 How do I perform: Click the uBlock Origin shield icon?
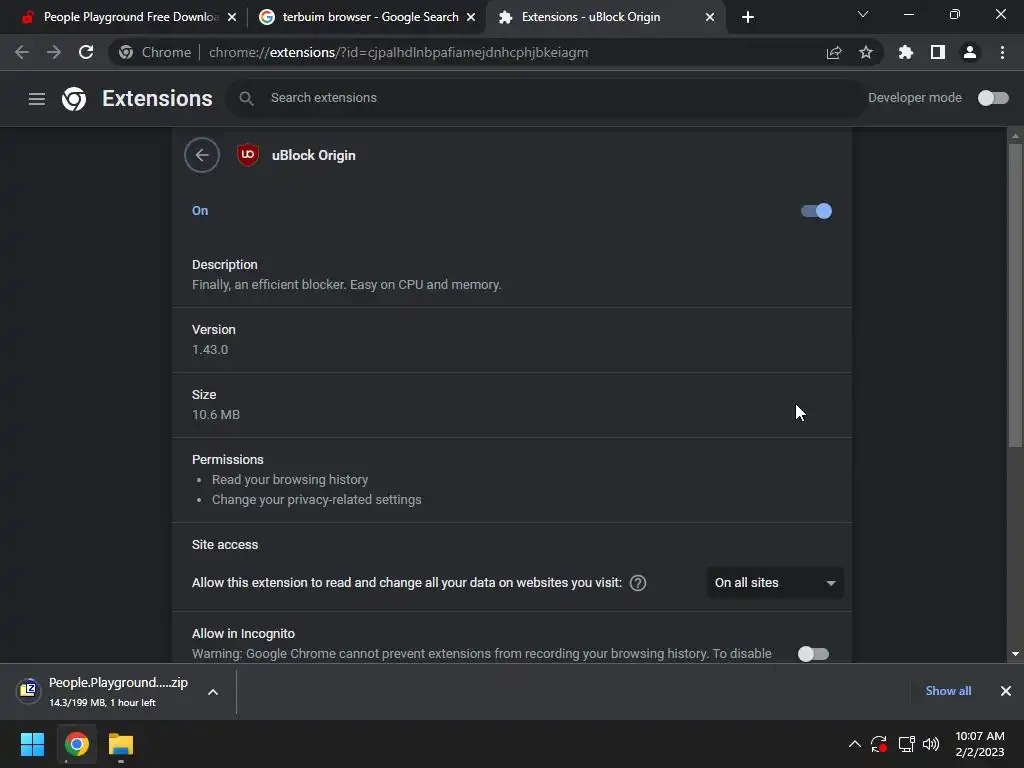pos(248,155)
